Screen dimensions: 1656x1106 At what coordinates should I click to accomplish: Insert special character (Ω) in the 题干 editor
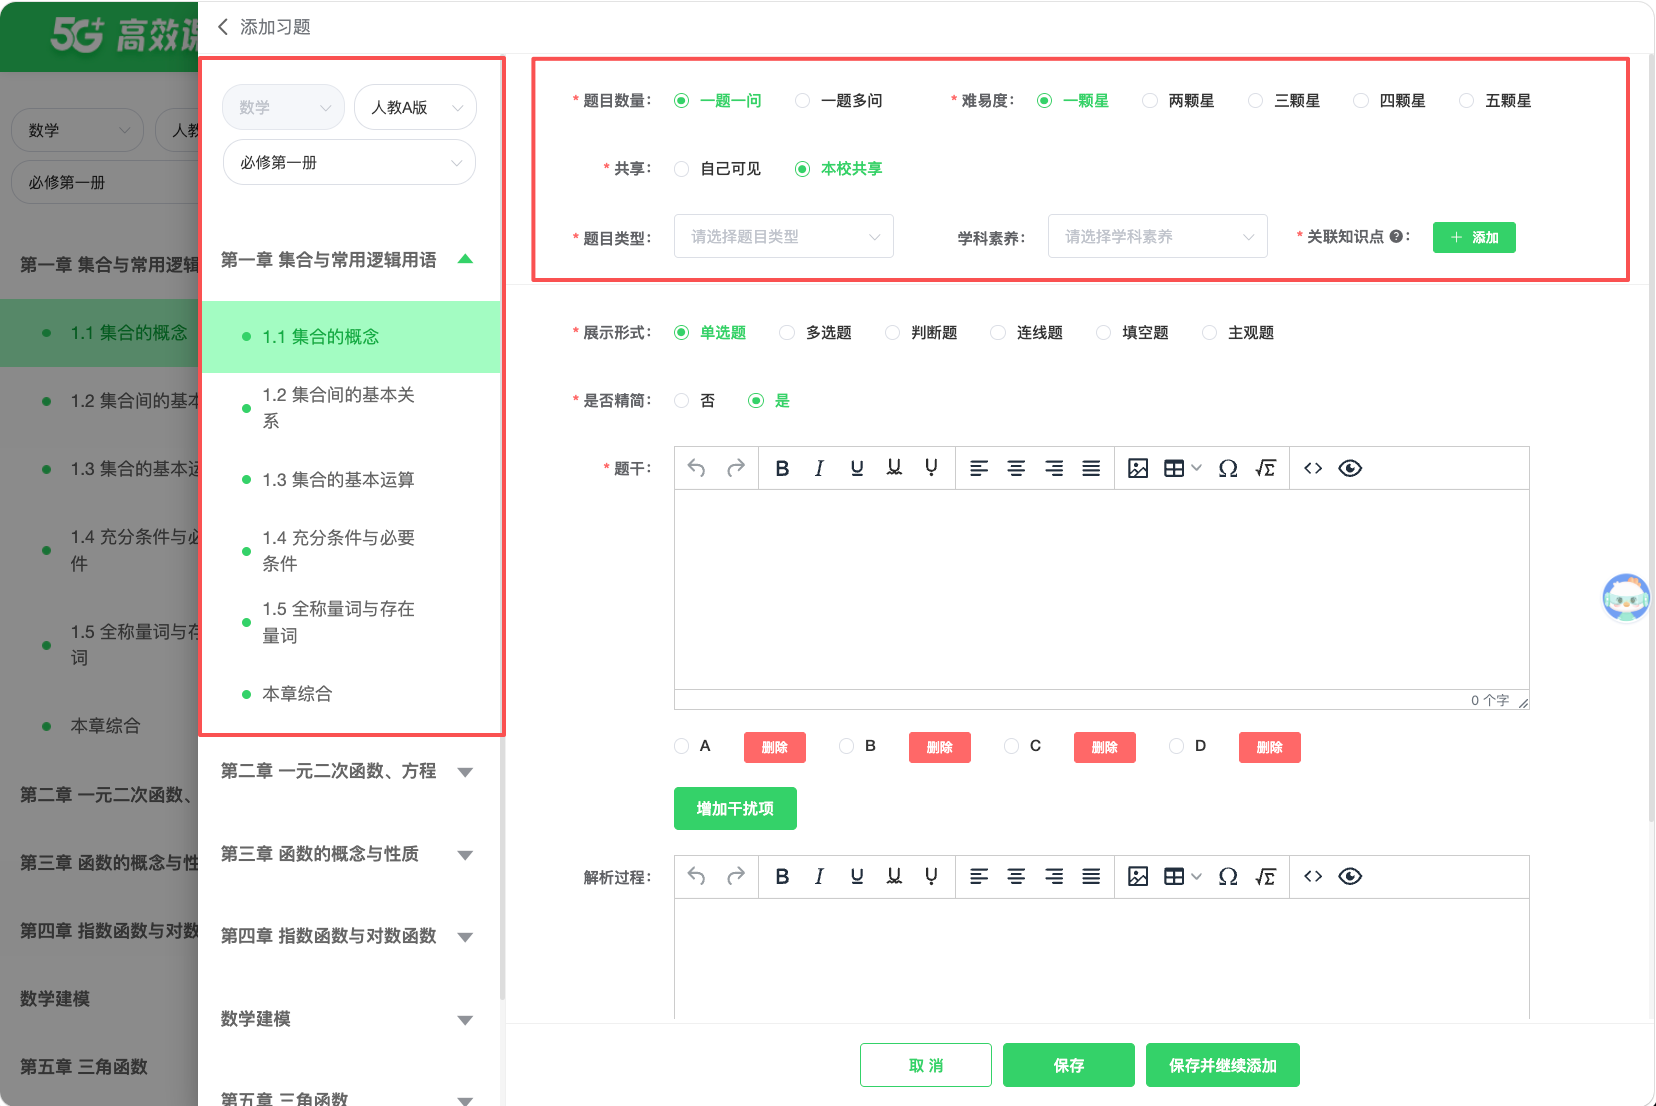[x=1228, y=468]
